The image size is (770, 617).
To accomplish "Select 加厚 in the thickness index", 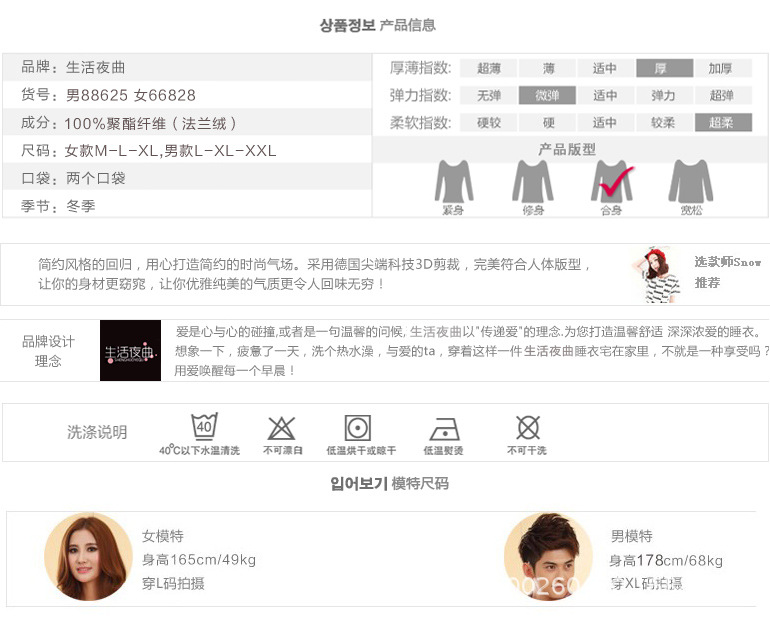I will 723,68.
